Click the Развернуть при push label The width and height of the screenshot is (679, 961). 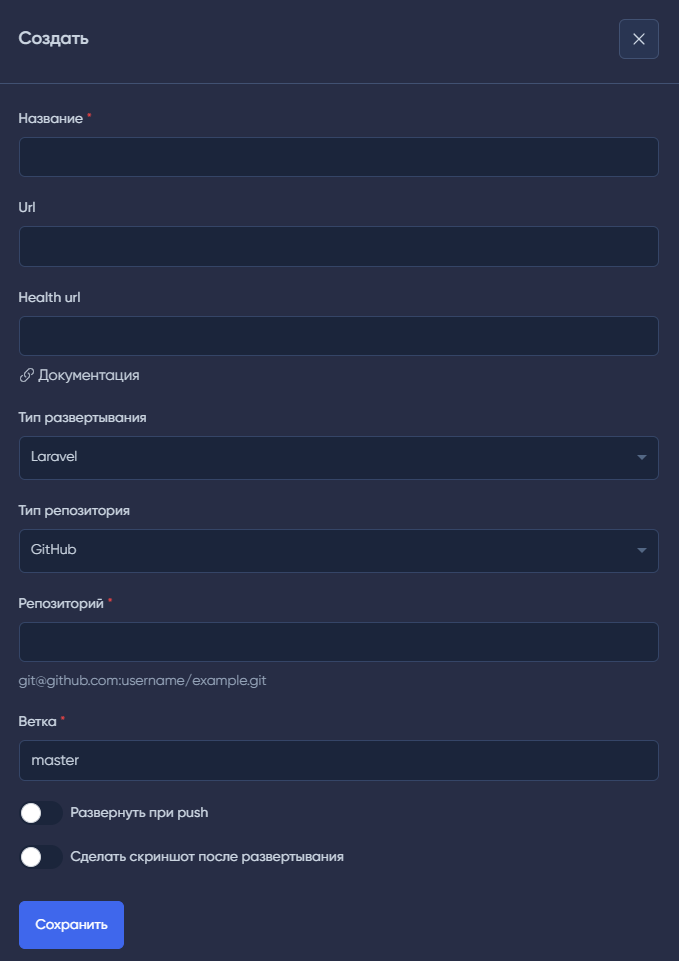(x=139, y=813)
